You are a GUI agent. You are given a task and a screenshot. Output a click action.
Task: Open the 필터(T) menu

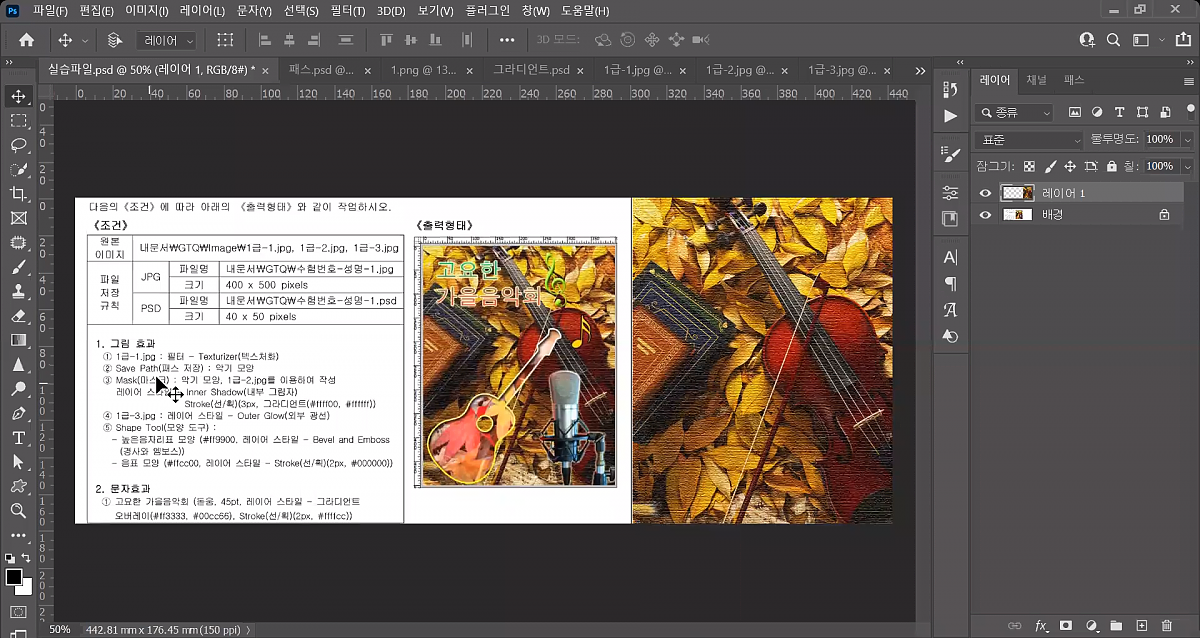point(347,11)
